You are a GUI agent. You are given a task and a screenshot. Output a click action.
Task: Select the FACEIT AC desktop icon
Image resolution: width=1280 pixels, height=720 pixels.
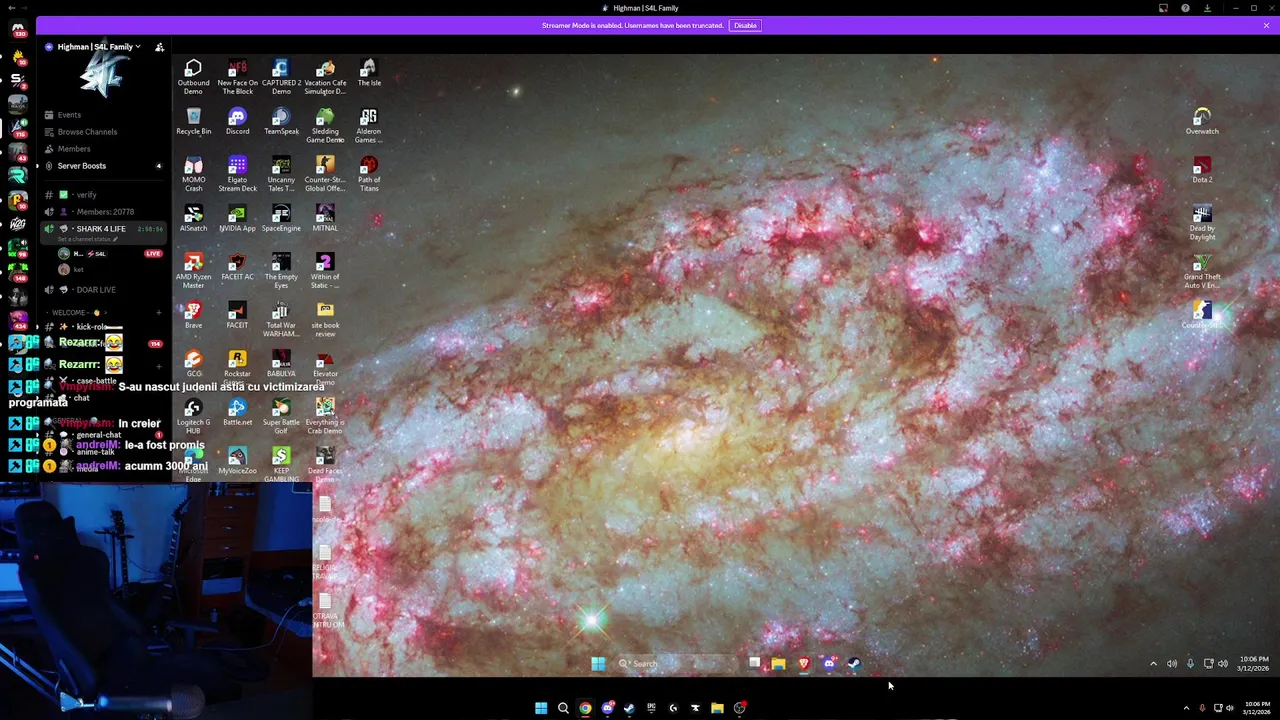(237, 267)
